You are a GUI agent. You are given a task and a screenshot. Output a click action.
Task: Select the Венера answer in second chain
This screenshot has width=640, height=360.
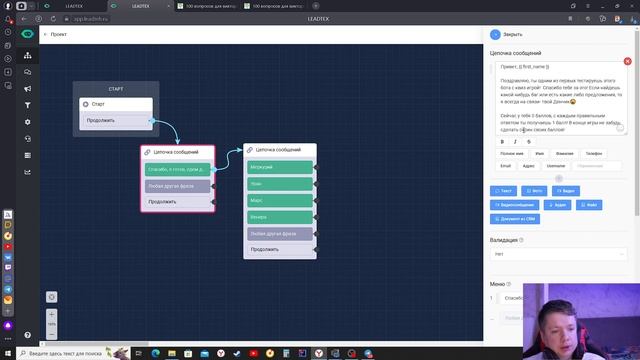pyautogui.click(x=280, y=217)
